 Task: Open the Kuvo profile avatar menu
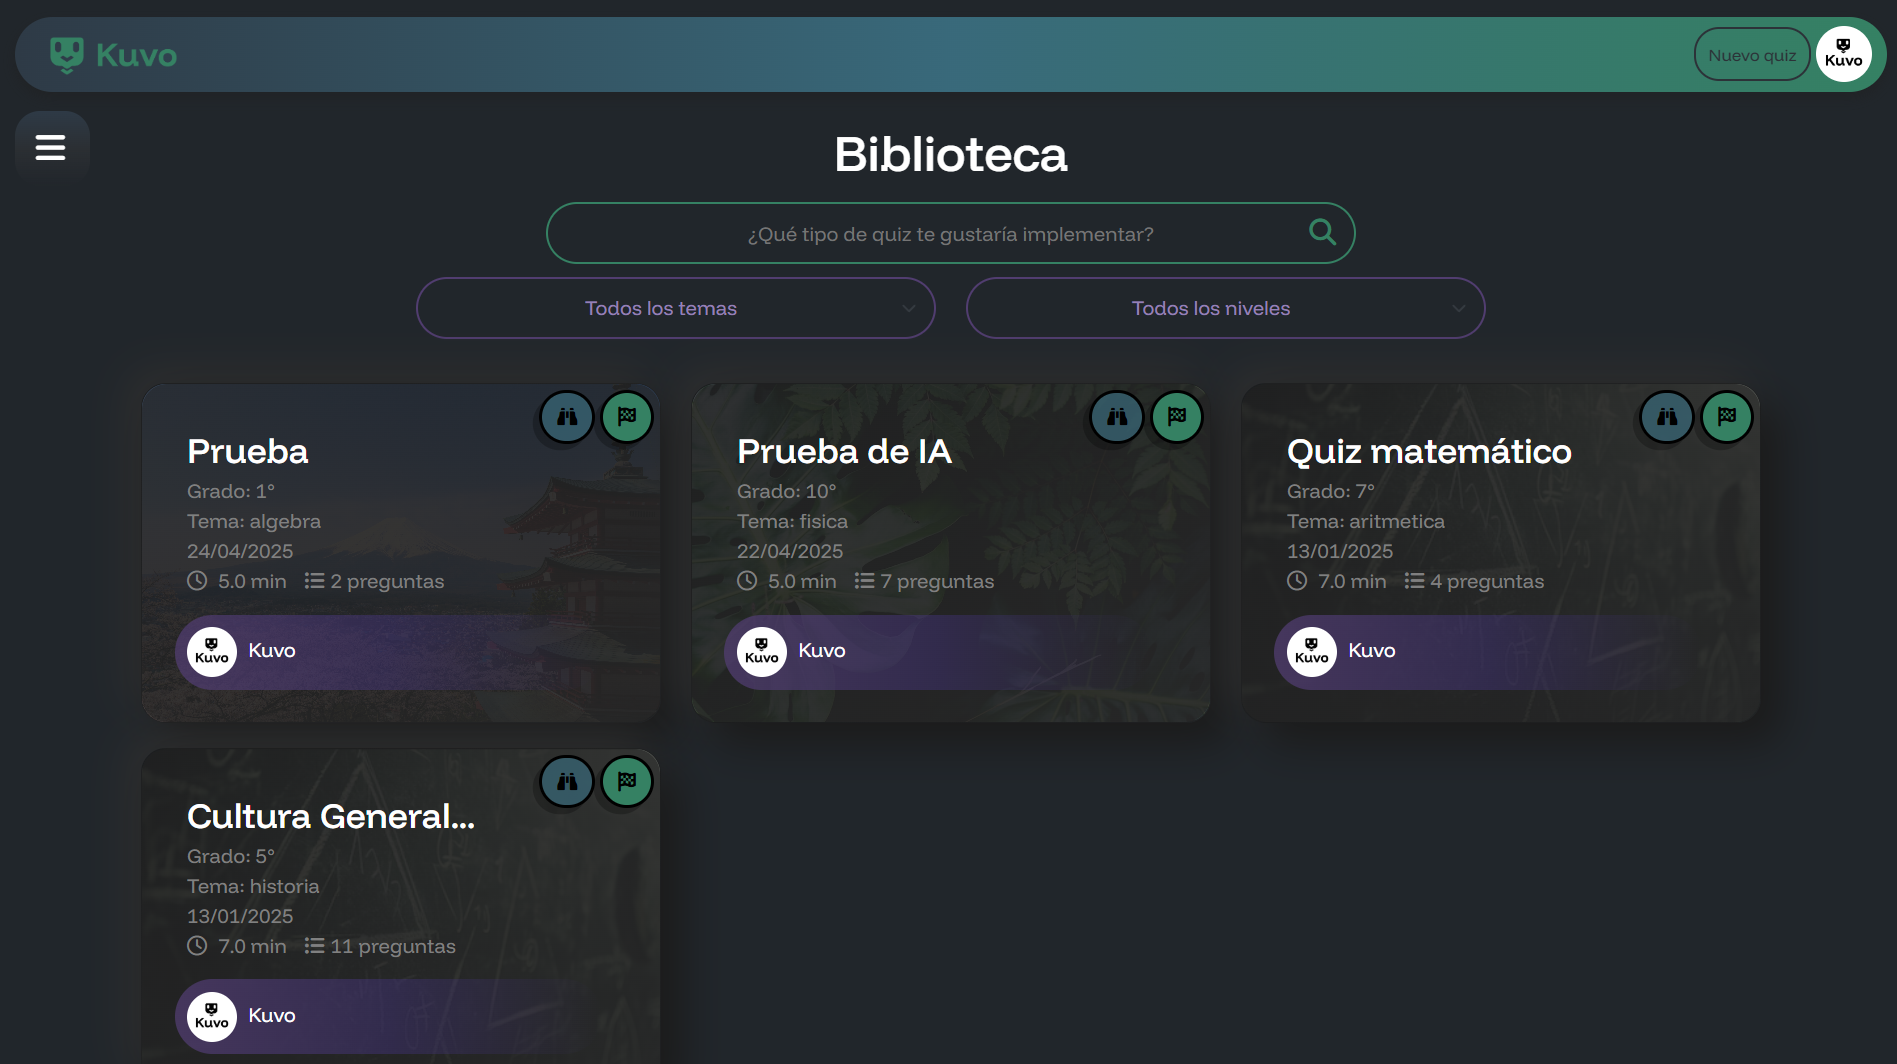tap(1844, 54)
